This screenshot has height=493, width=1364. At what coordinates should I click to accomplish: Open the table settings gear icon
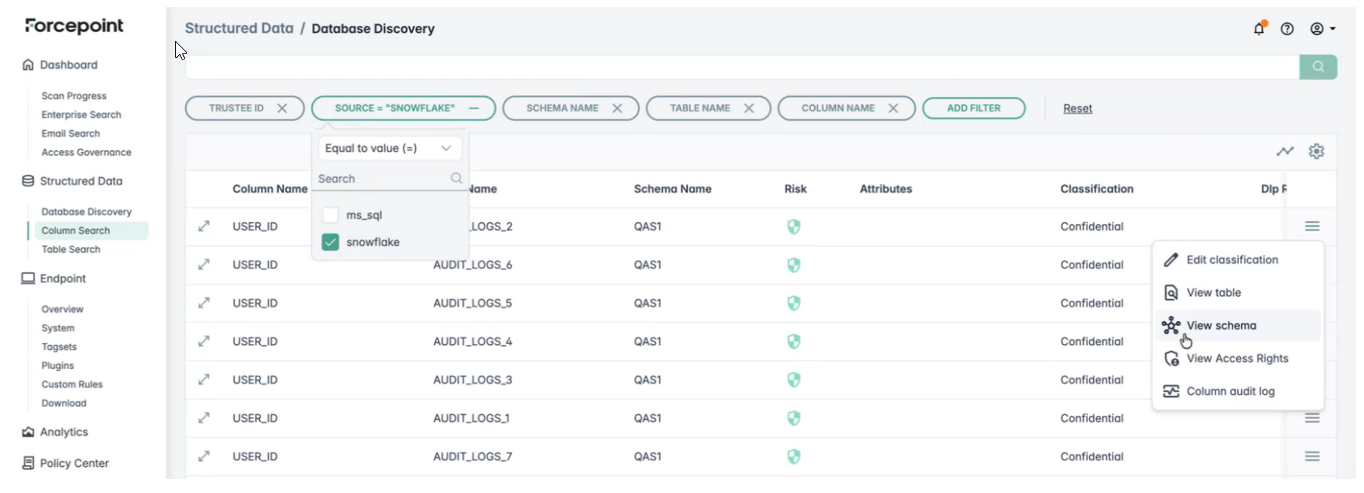tap(1316, 151)
